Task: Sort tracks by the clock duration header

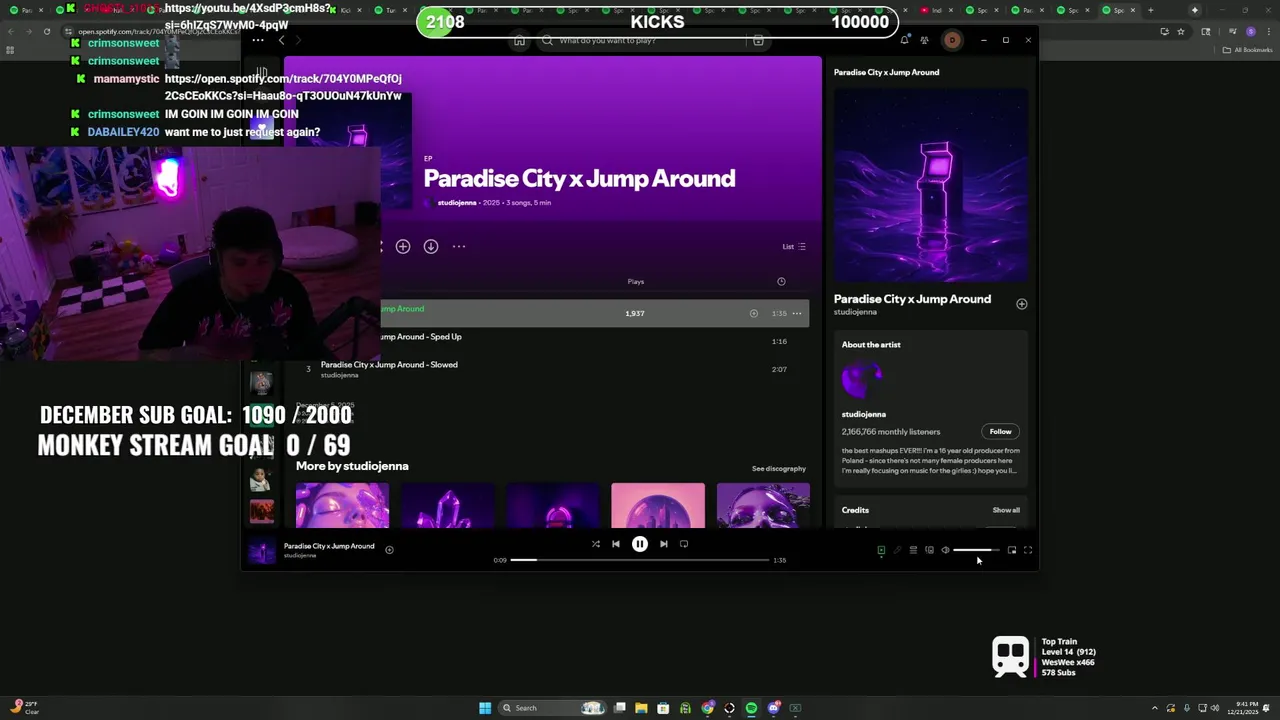Action: pyautogui.click(x=781, y=281)
